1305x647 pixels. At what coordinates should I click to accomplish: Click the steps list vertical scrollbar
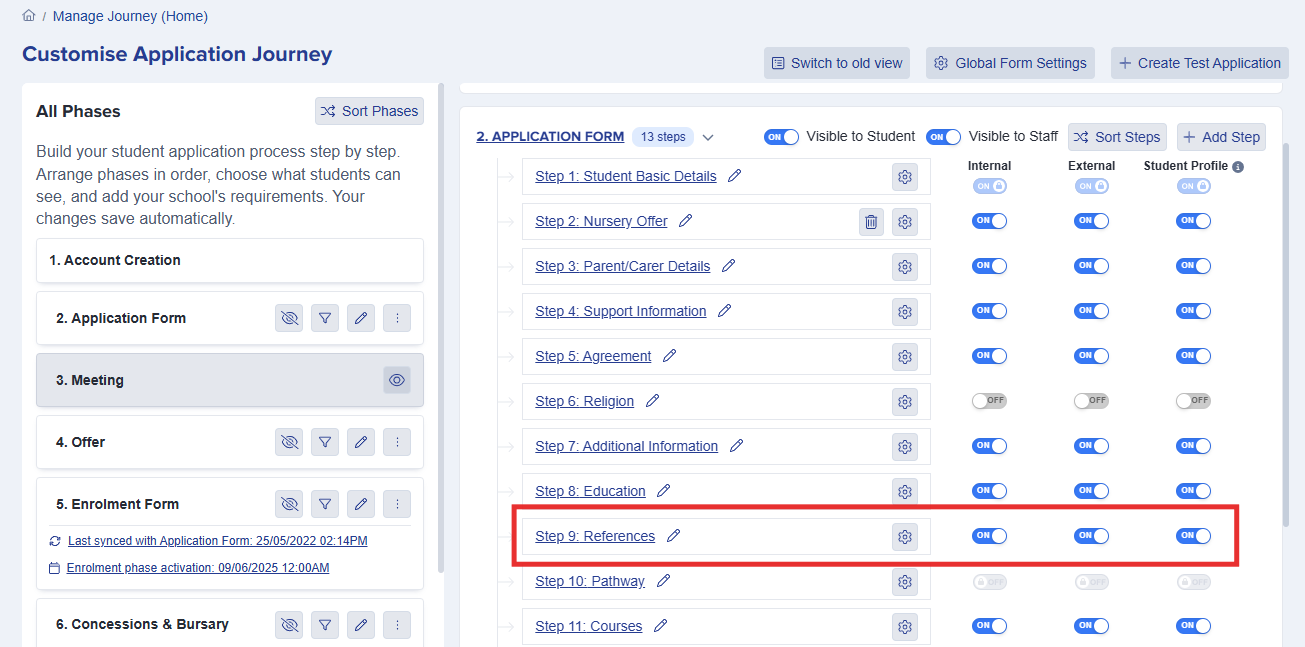(1288, 330)
